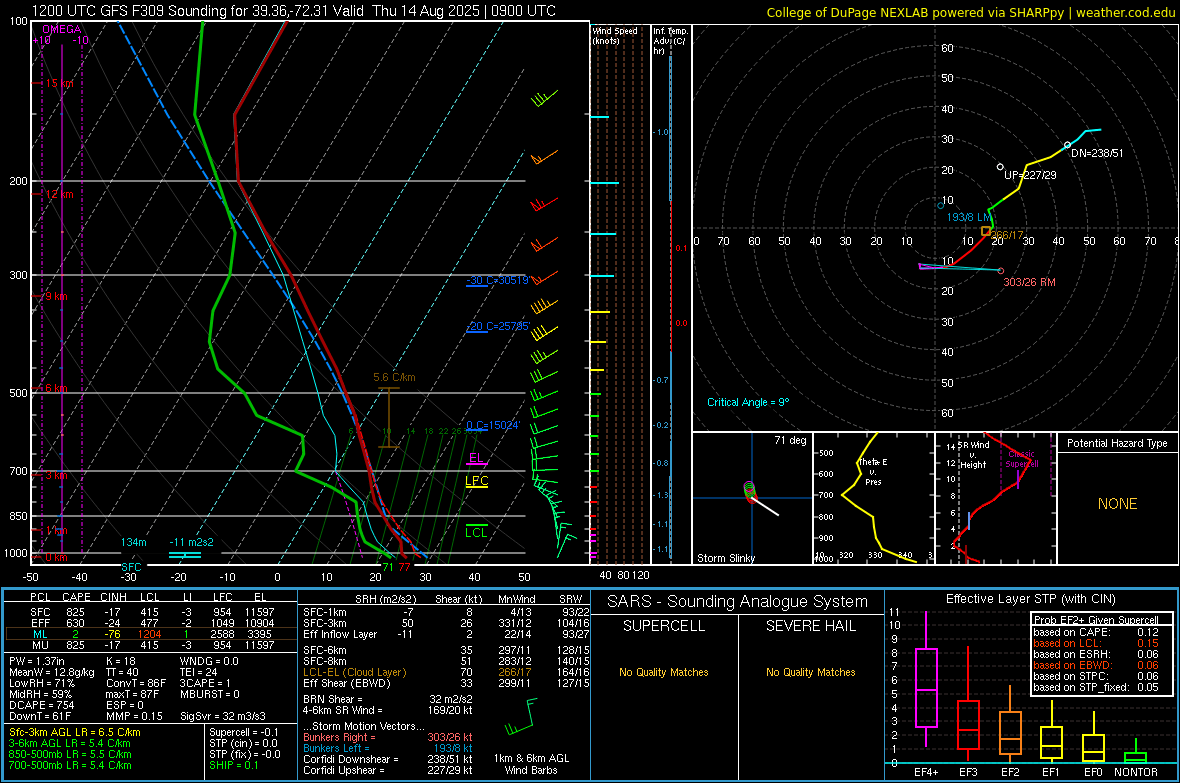Click the '-20 C=25785' level label
This screenshot has width=1180, height=783.
click(x=497, y=327)
